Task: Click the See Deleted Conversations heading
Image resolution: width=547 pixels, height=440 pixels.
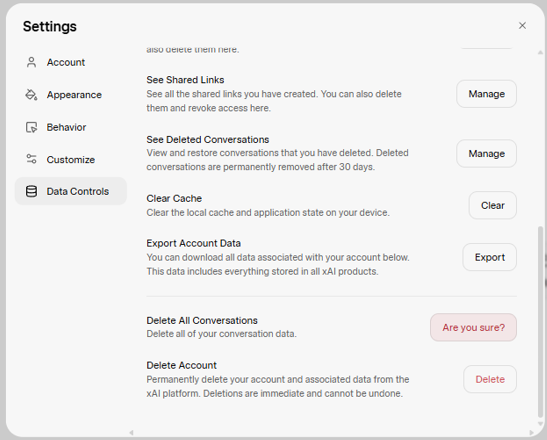Action: 208,140
